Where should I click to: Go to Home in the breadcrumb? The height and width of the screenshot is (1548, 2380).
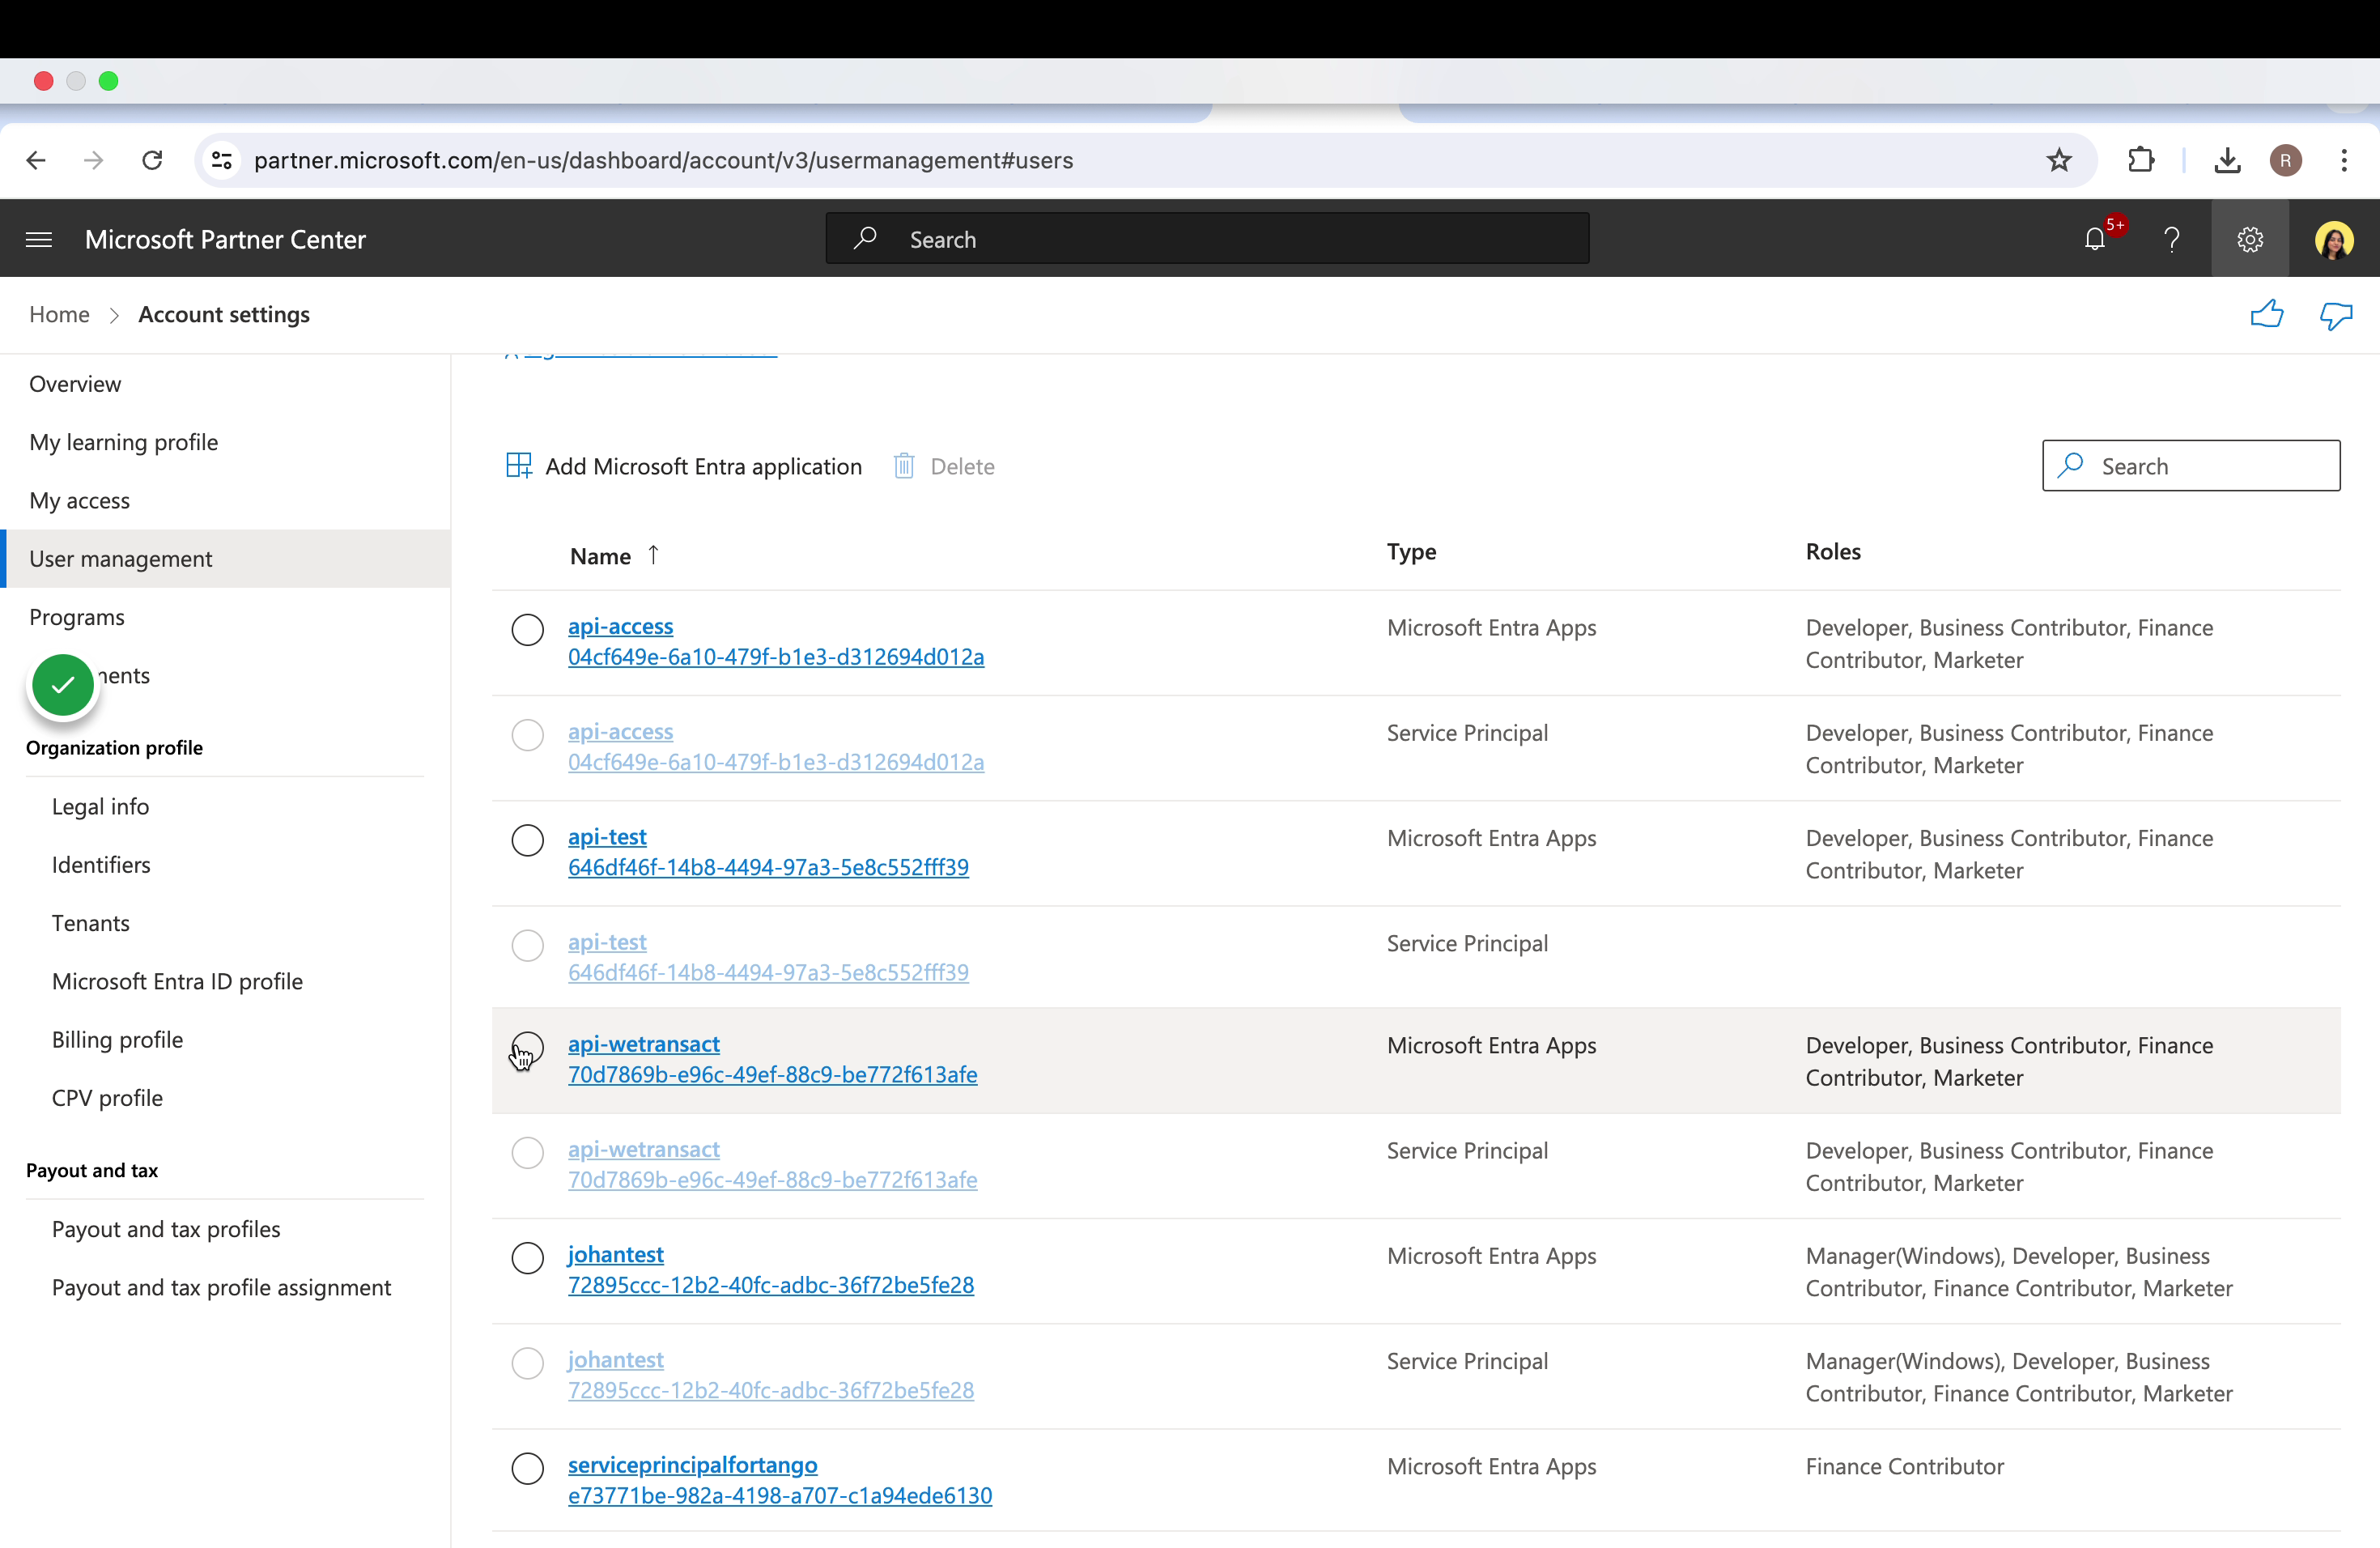pos(59,314)
